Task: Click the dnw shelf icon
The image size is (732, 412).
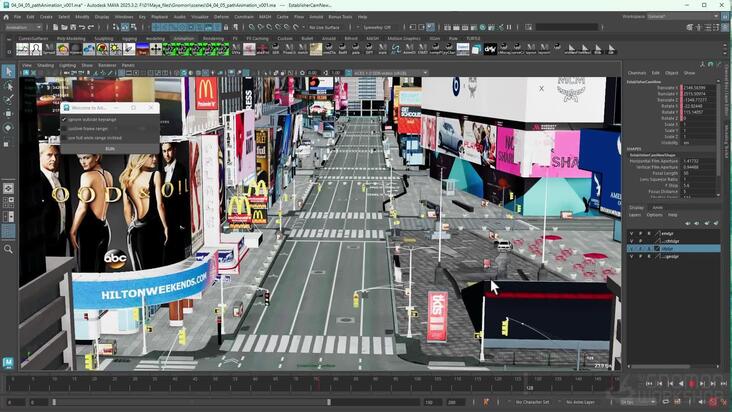Action: (490, 49)
